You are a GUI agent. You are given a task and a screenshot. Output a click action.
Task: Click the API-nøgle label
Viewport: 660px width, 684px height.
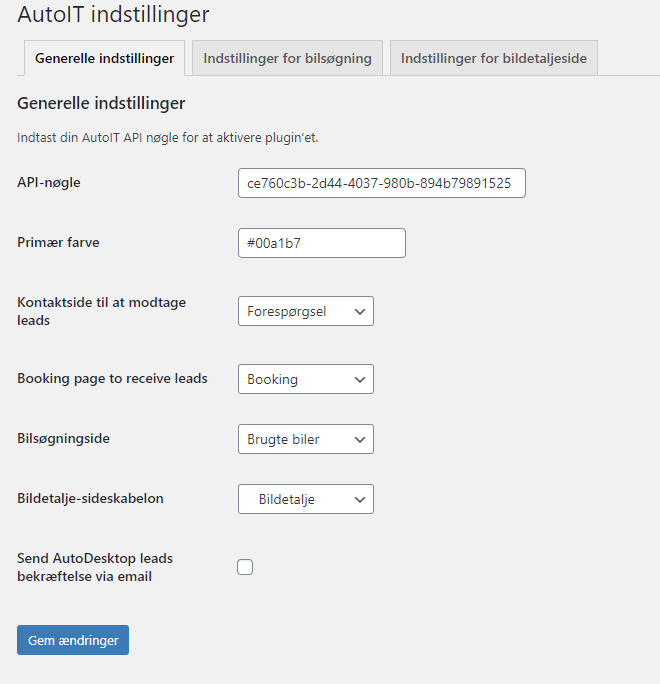click(49, 182)
